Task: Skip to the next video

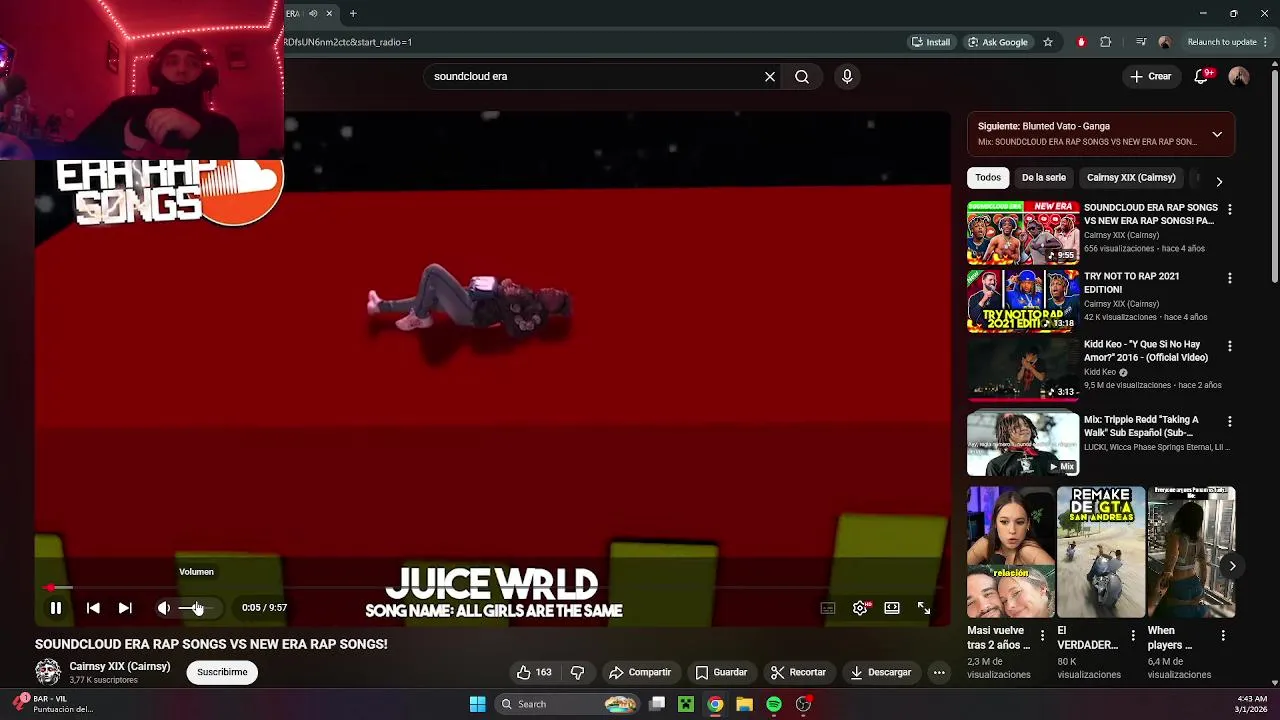Action: (125, 608)
